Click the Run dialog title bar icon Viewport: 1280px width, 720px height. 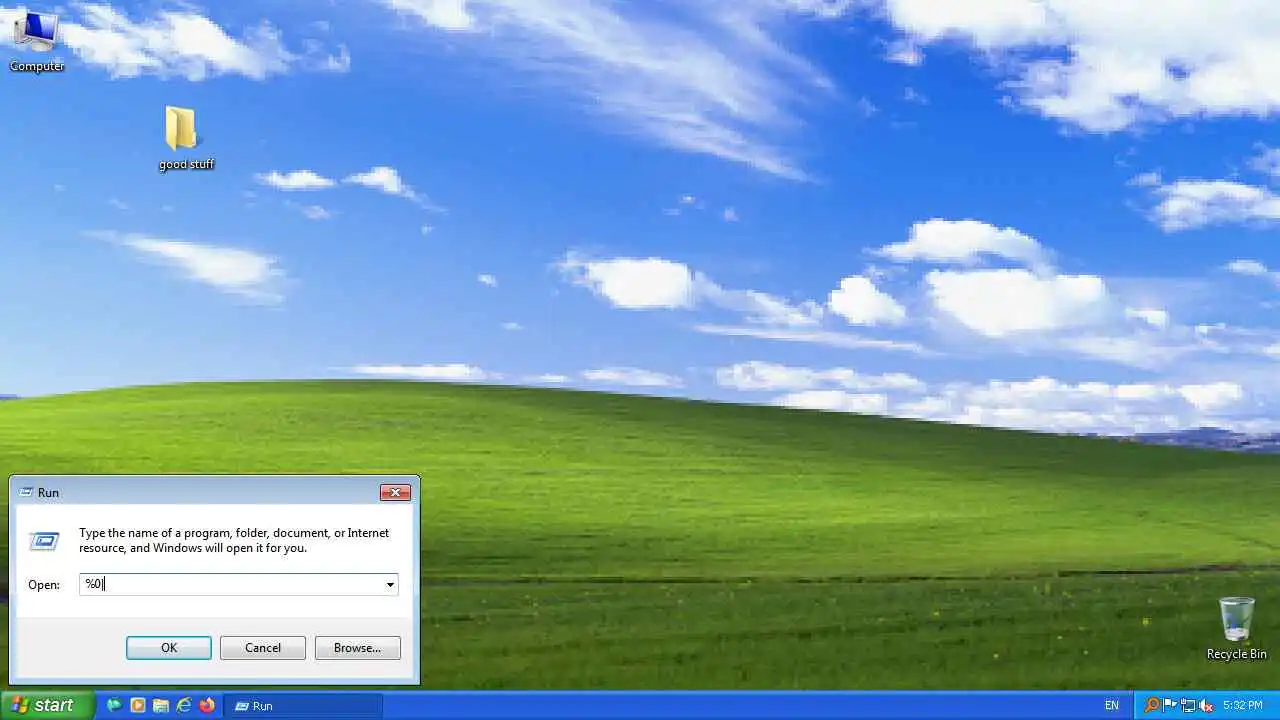point(26,492)
